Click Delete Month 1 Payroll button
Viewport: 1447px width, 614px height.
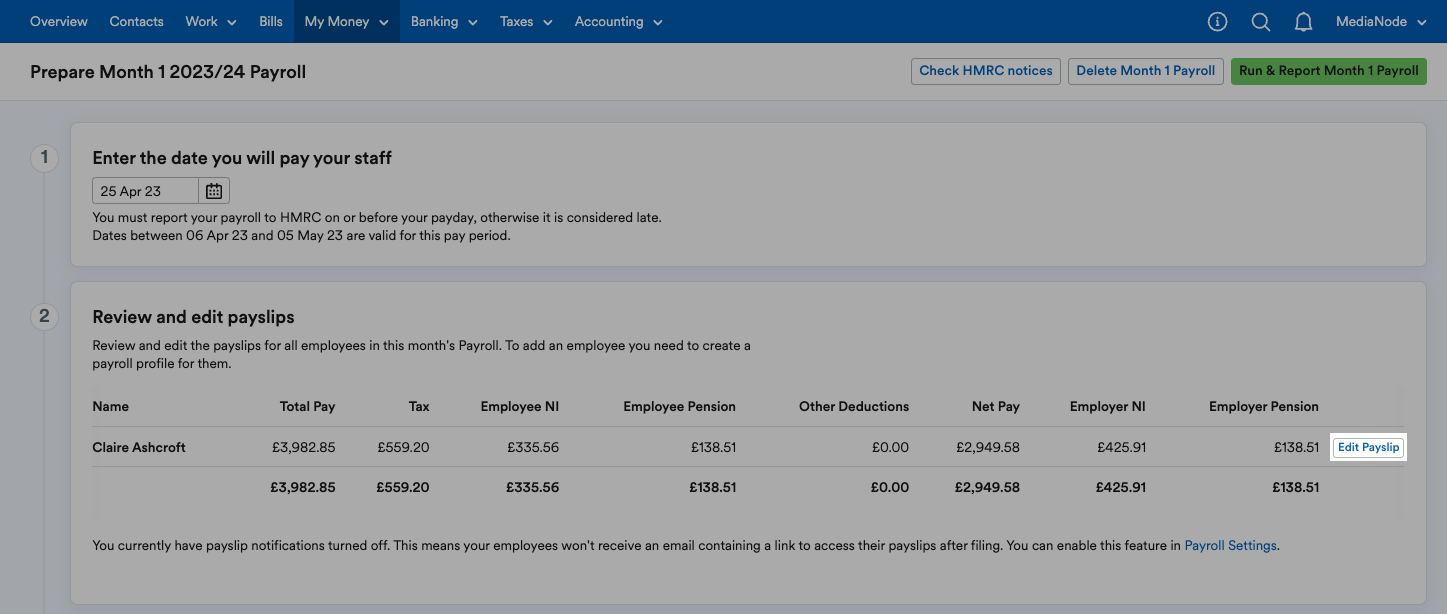pyautogui.click(x=1146, y=71)
